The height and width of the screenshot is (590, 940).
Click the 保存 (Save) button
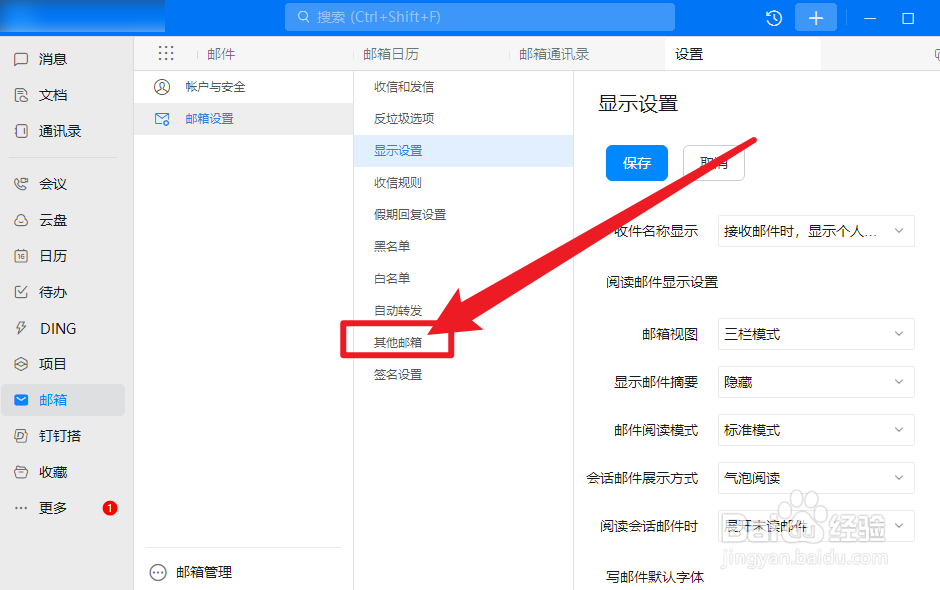click(636, 163)
